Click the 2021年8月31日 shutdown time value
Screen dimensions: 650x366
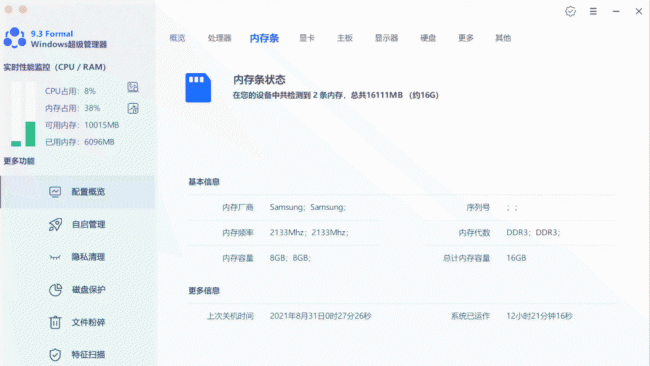coord(320,316)
